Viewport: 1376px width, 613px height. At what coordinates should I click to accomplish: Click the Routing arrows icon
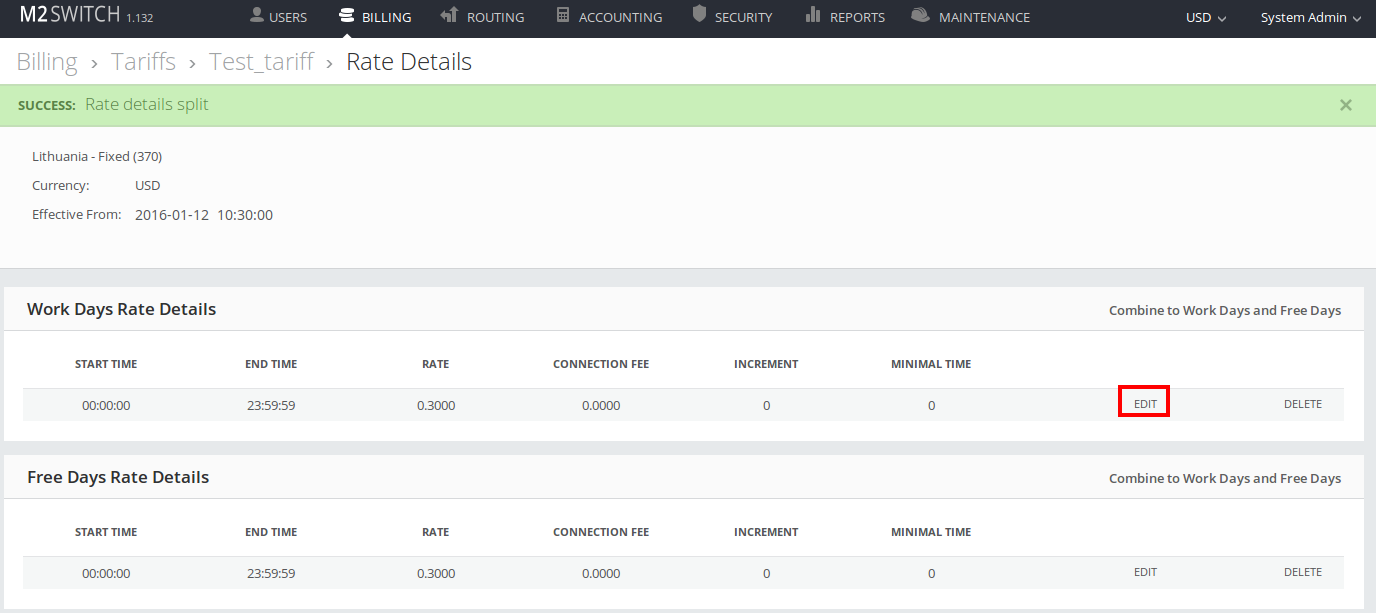click(449, 15)
